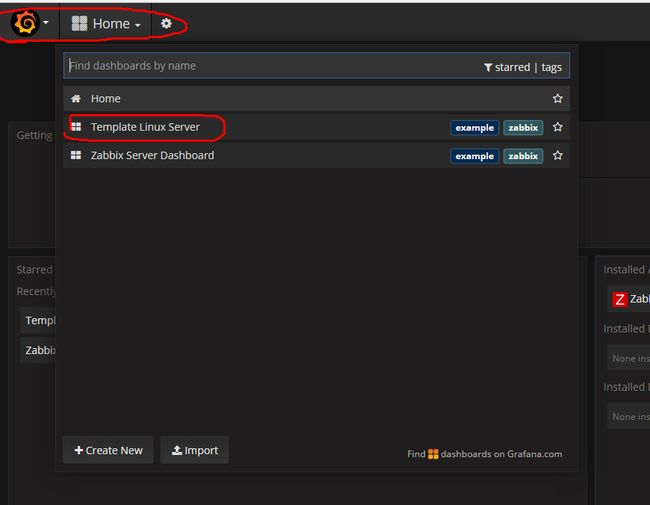
Task: Click the Create New button
Action: [108, 450]
